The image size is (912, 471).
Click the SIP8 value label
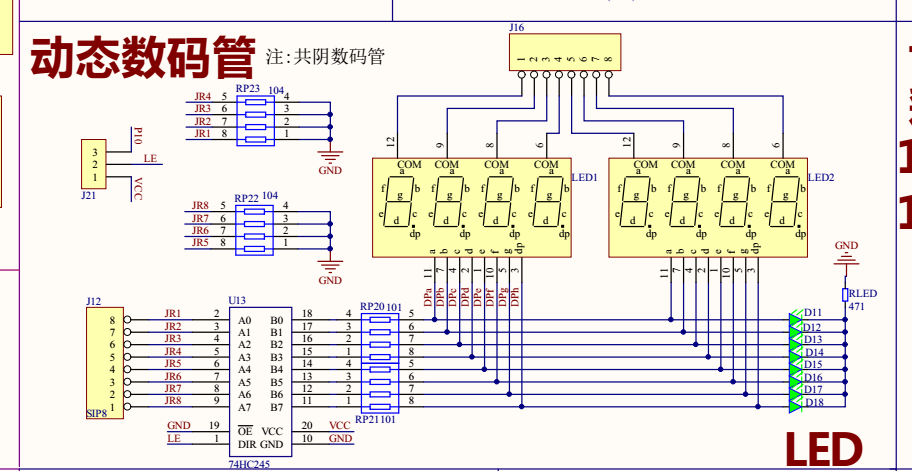[x=97, y=413]
